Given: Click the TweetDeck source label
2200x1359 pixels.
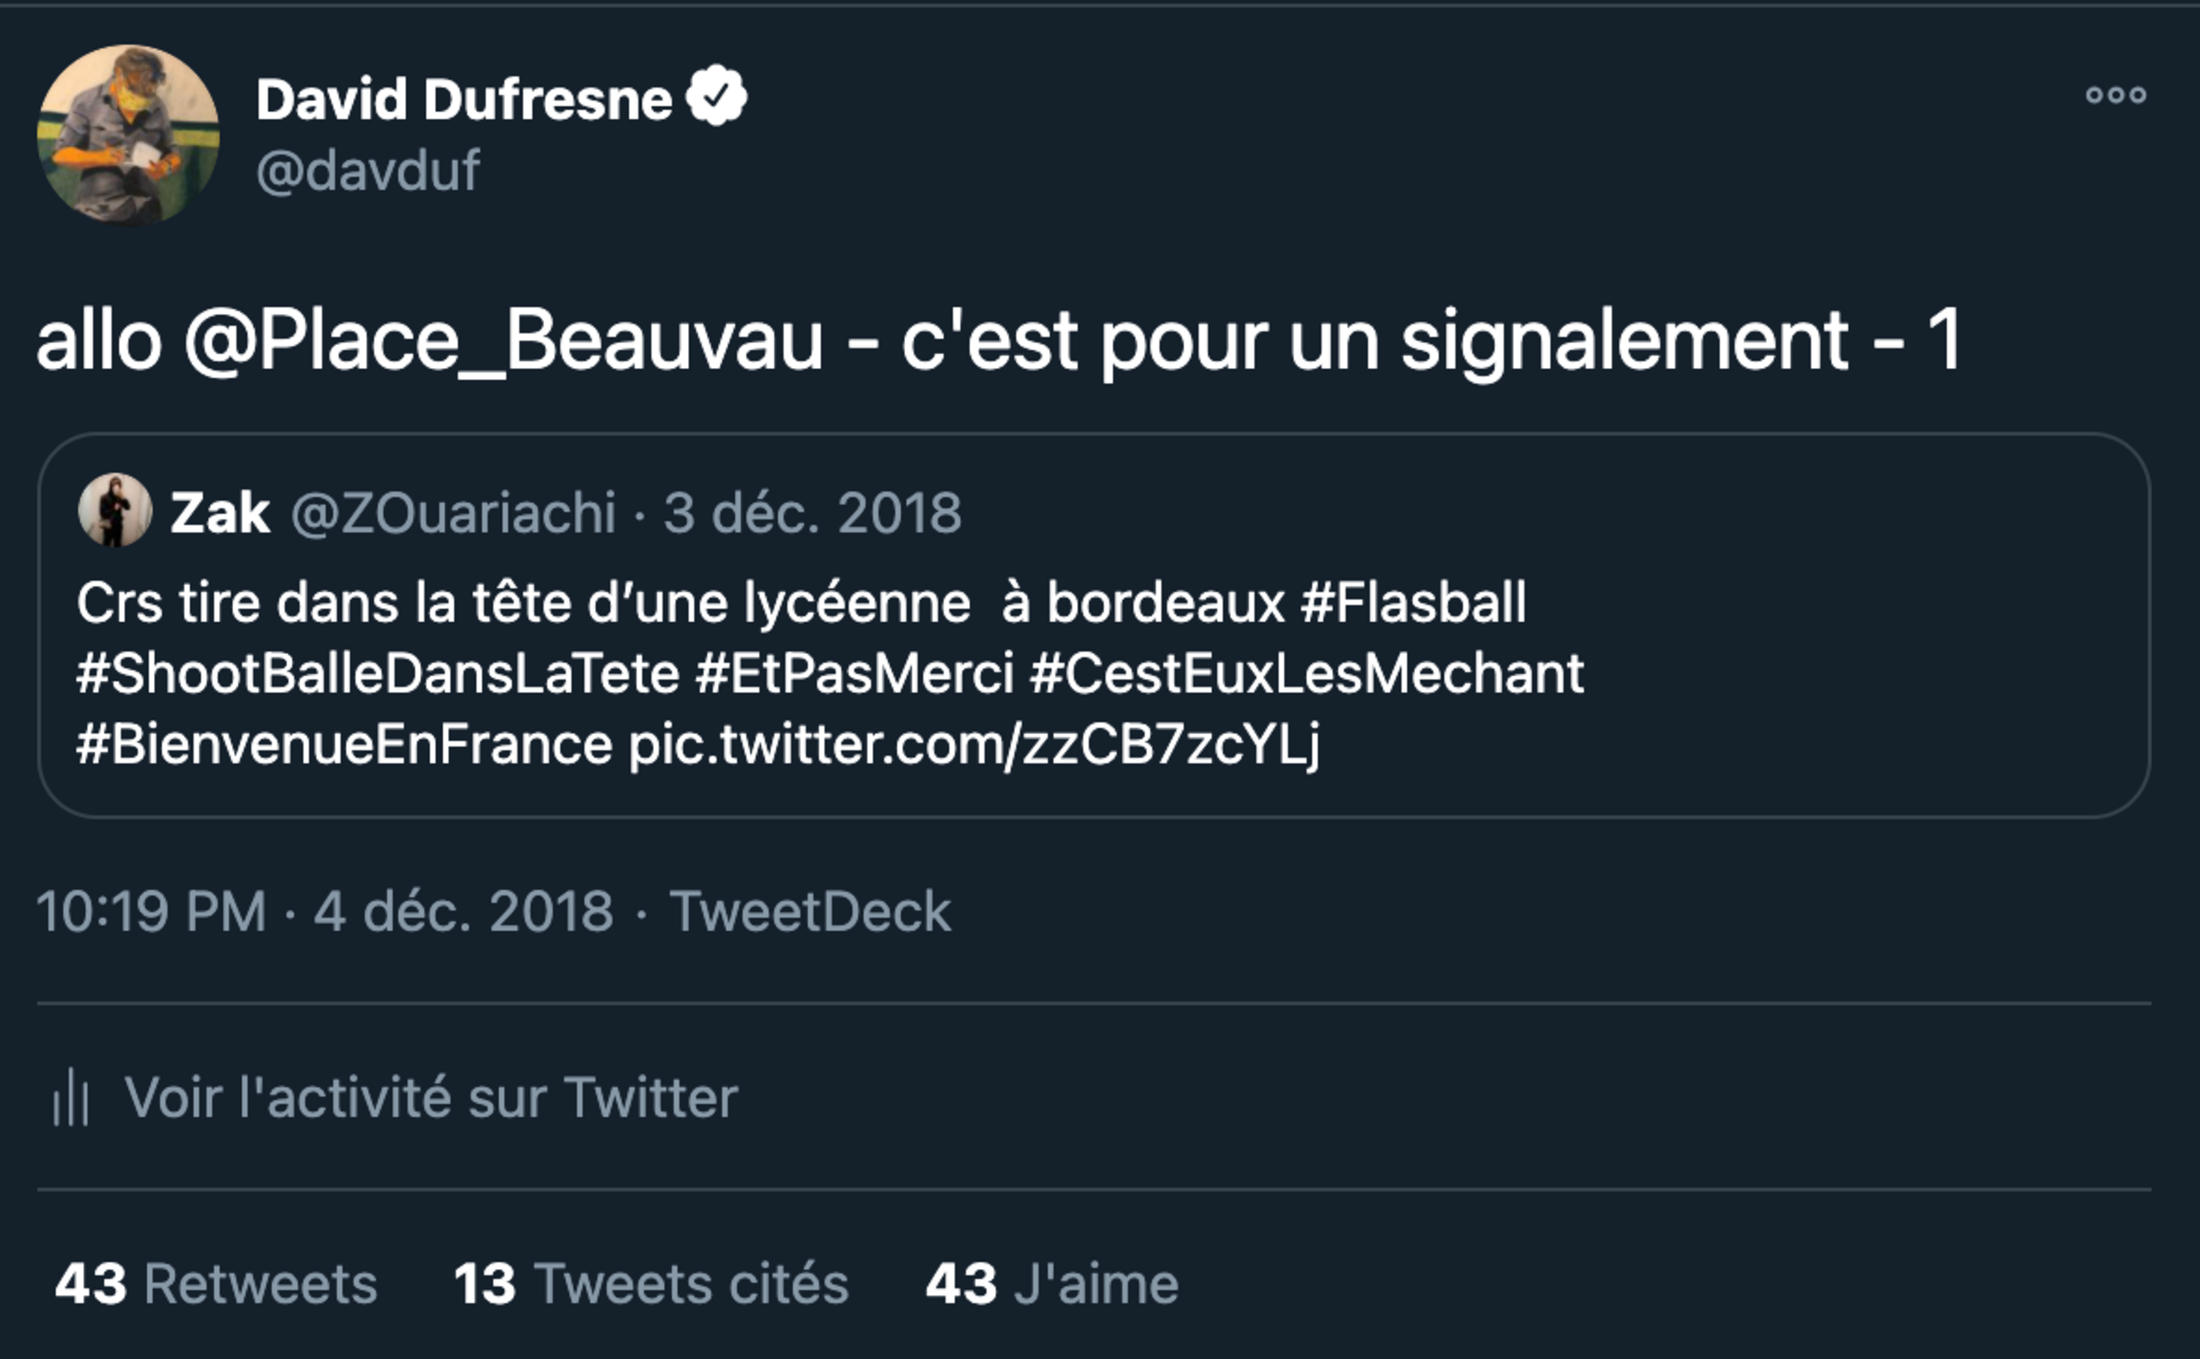Looking at the screenshot, I should coord(810,911).
